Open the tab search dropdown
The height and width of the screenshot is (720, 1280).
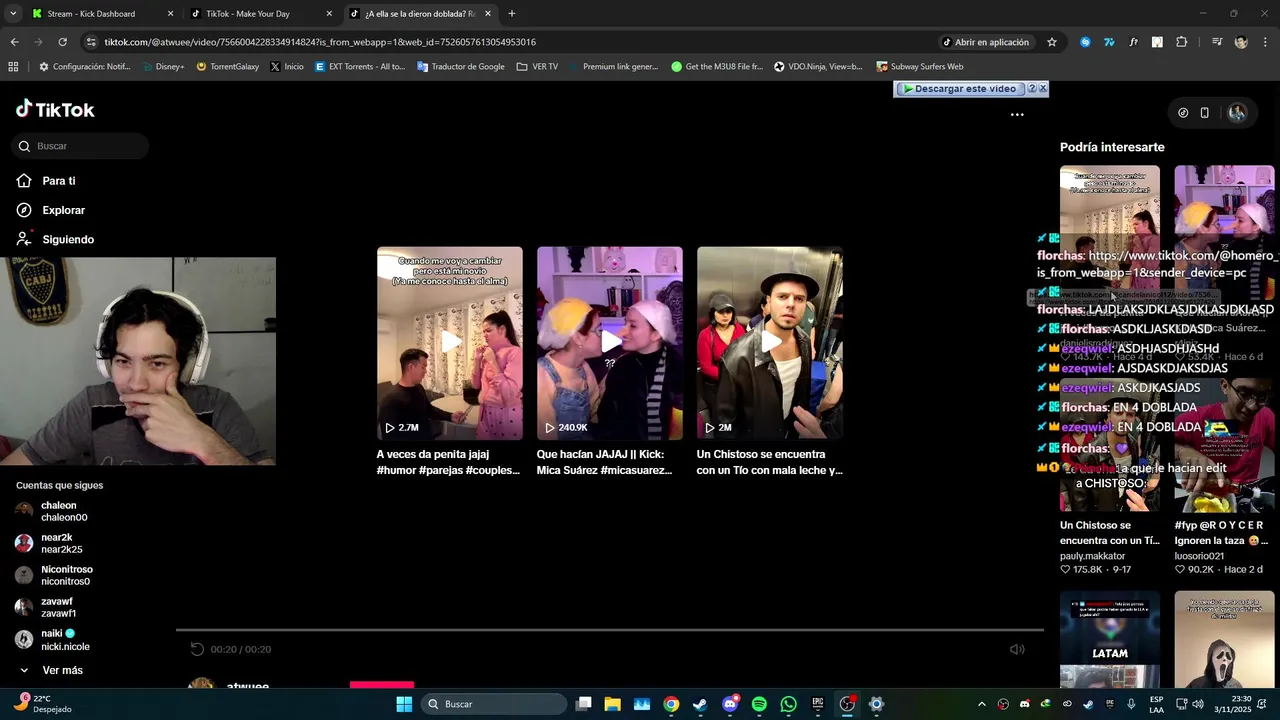pyautogui.click(x=13, y=14)
